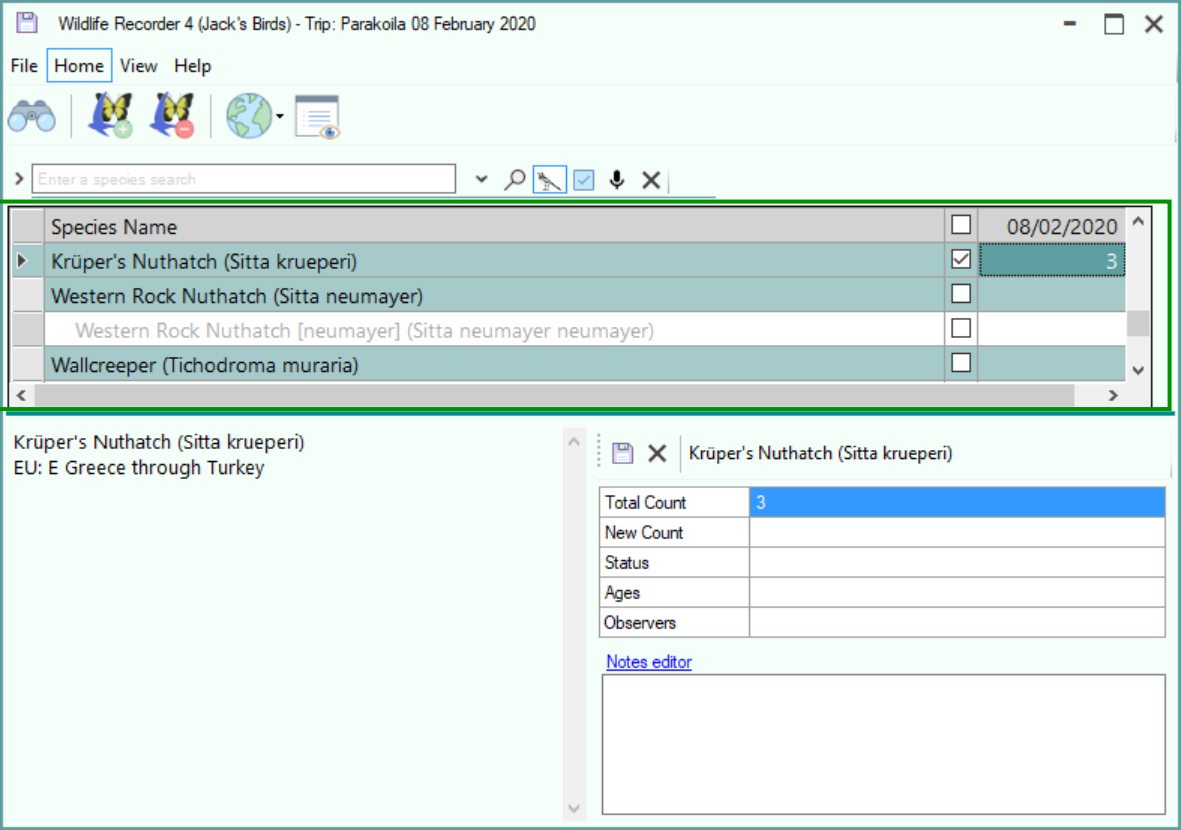Image resolution: width=1181 pixels, height=830 pixels.
Task: Select the Western Rock Nuthatch [neumayer] subspecies row
Action: pos(494,330)
